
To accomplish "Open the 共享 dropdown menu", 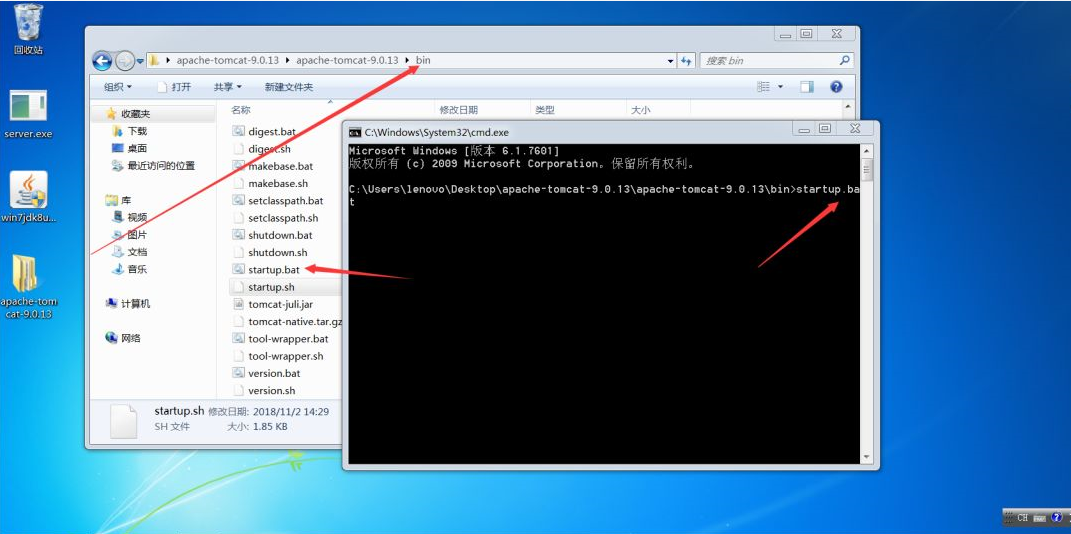I will [x=227, y=87].
